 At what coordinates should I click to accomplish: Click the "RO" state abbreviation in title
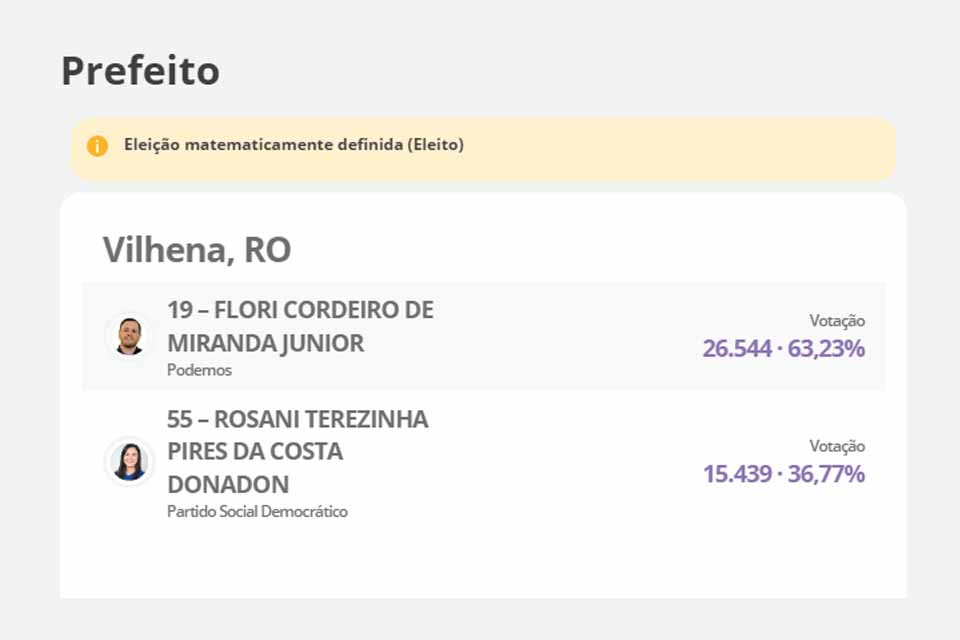click(x=267, y=250)
